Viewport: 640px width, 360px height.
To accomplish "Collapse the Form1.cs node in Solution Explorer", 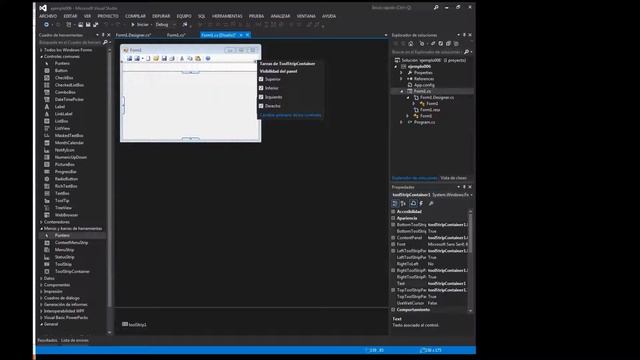I will [x=402, y=91].
